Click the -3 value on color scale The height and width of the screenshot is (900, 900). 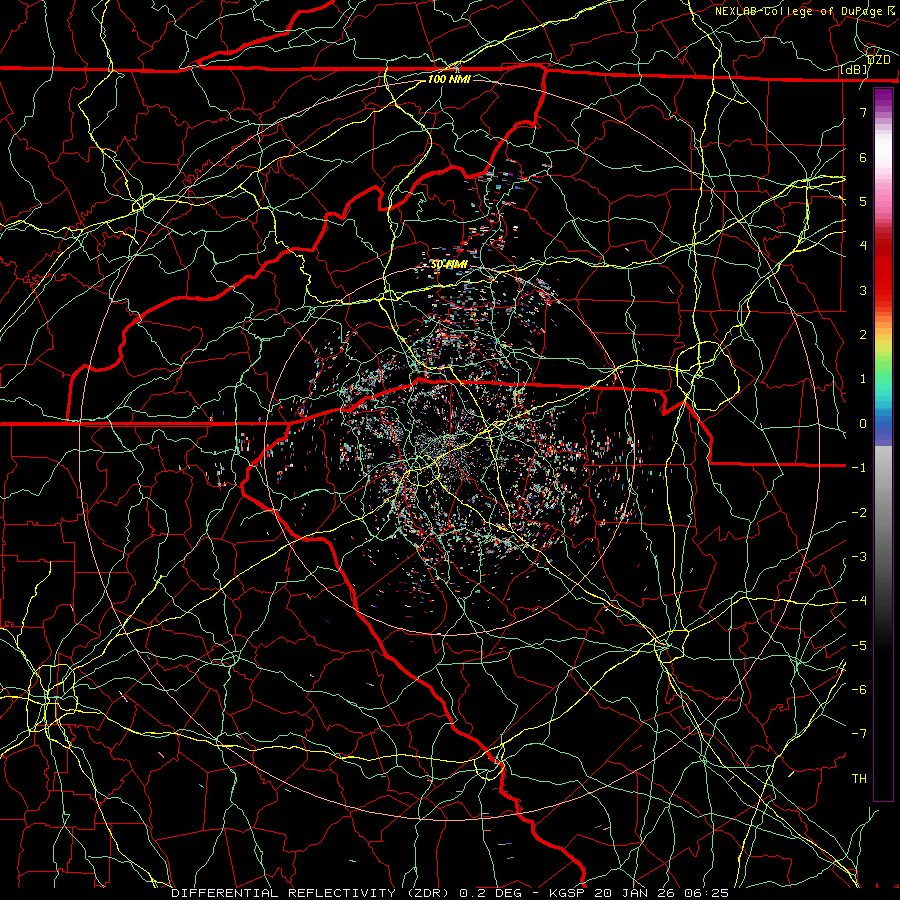[x=859, y=557]
